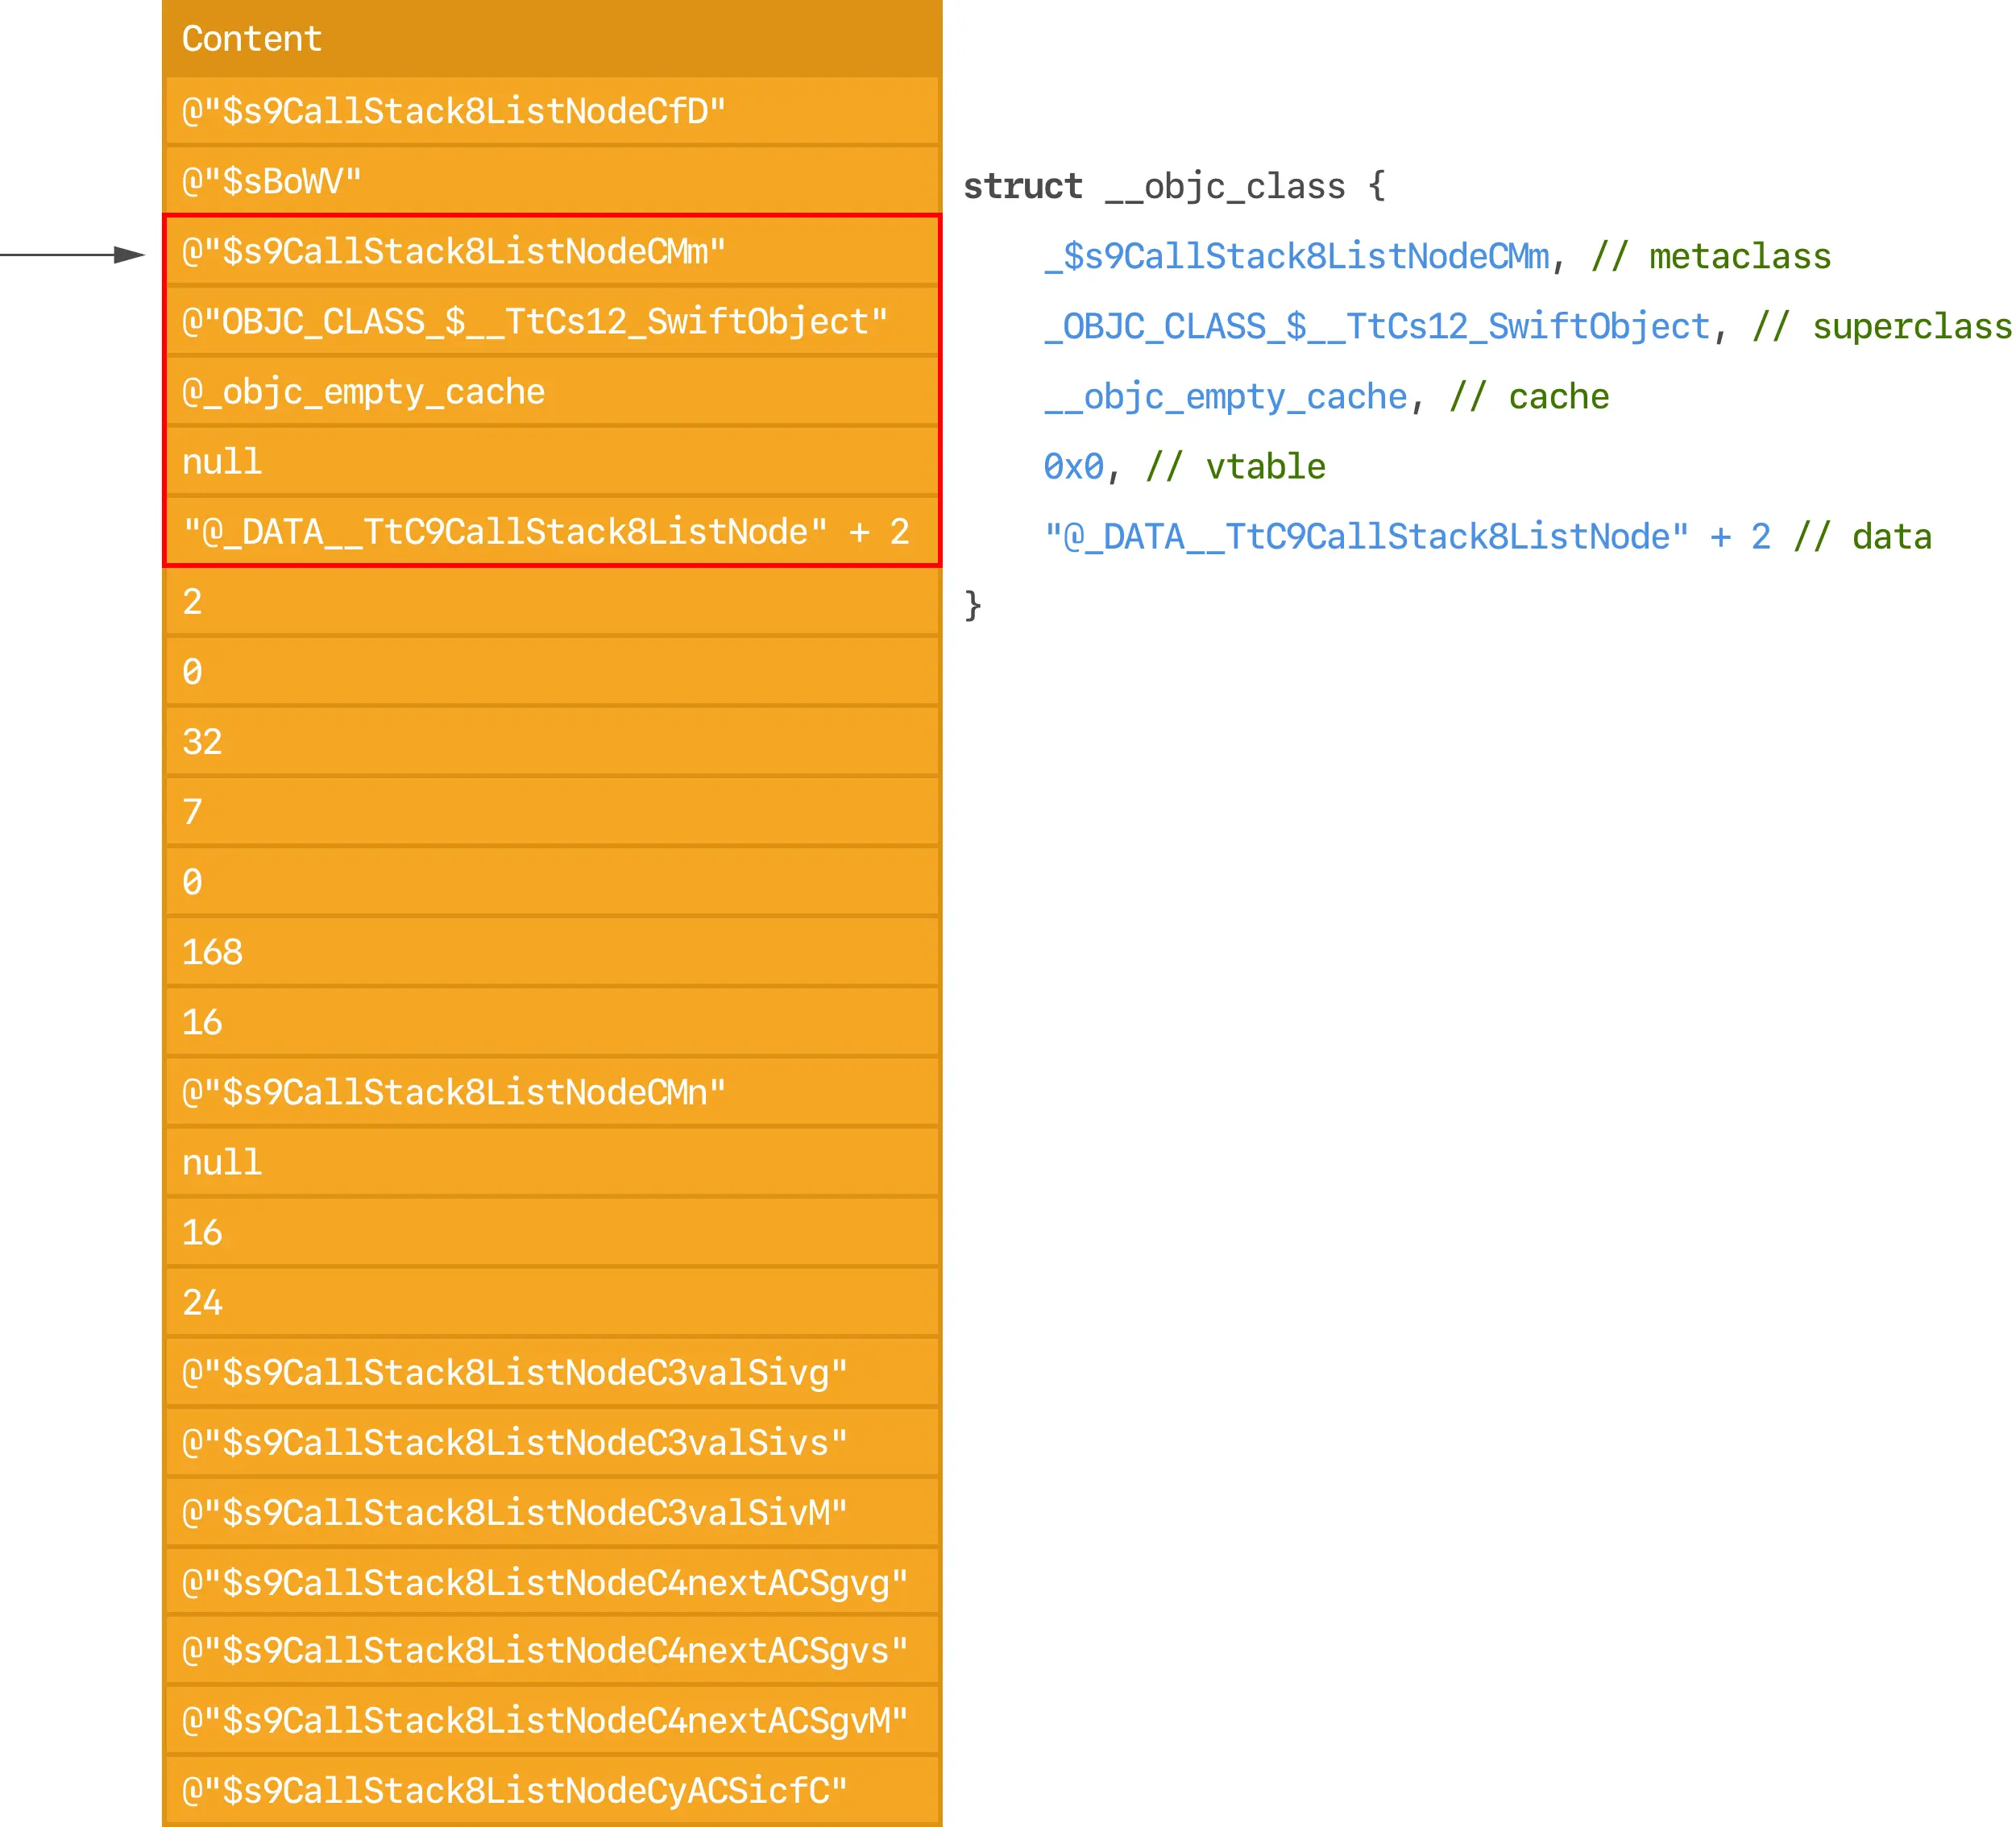The height and width of the screenshot is (1827, 2016).
Task: Click the struct __objc_class declaration text
Action: click(1174, 186)
